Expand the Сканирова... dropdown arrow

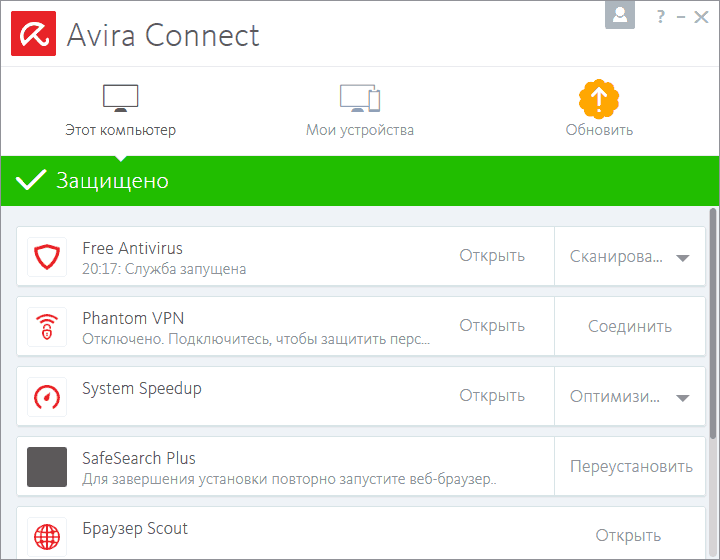tap(683, 258)
